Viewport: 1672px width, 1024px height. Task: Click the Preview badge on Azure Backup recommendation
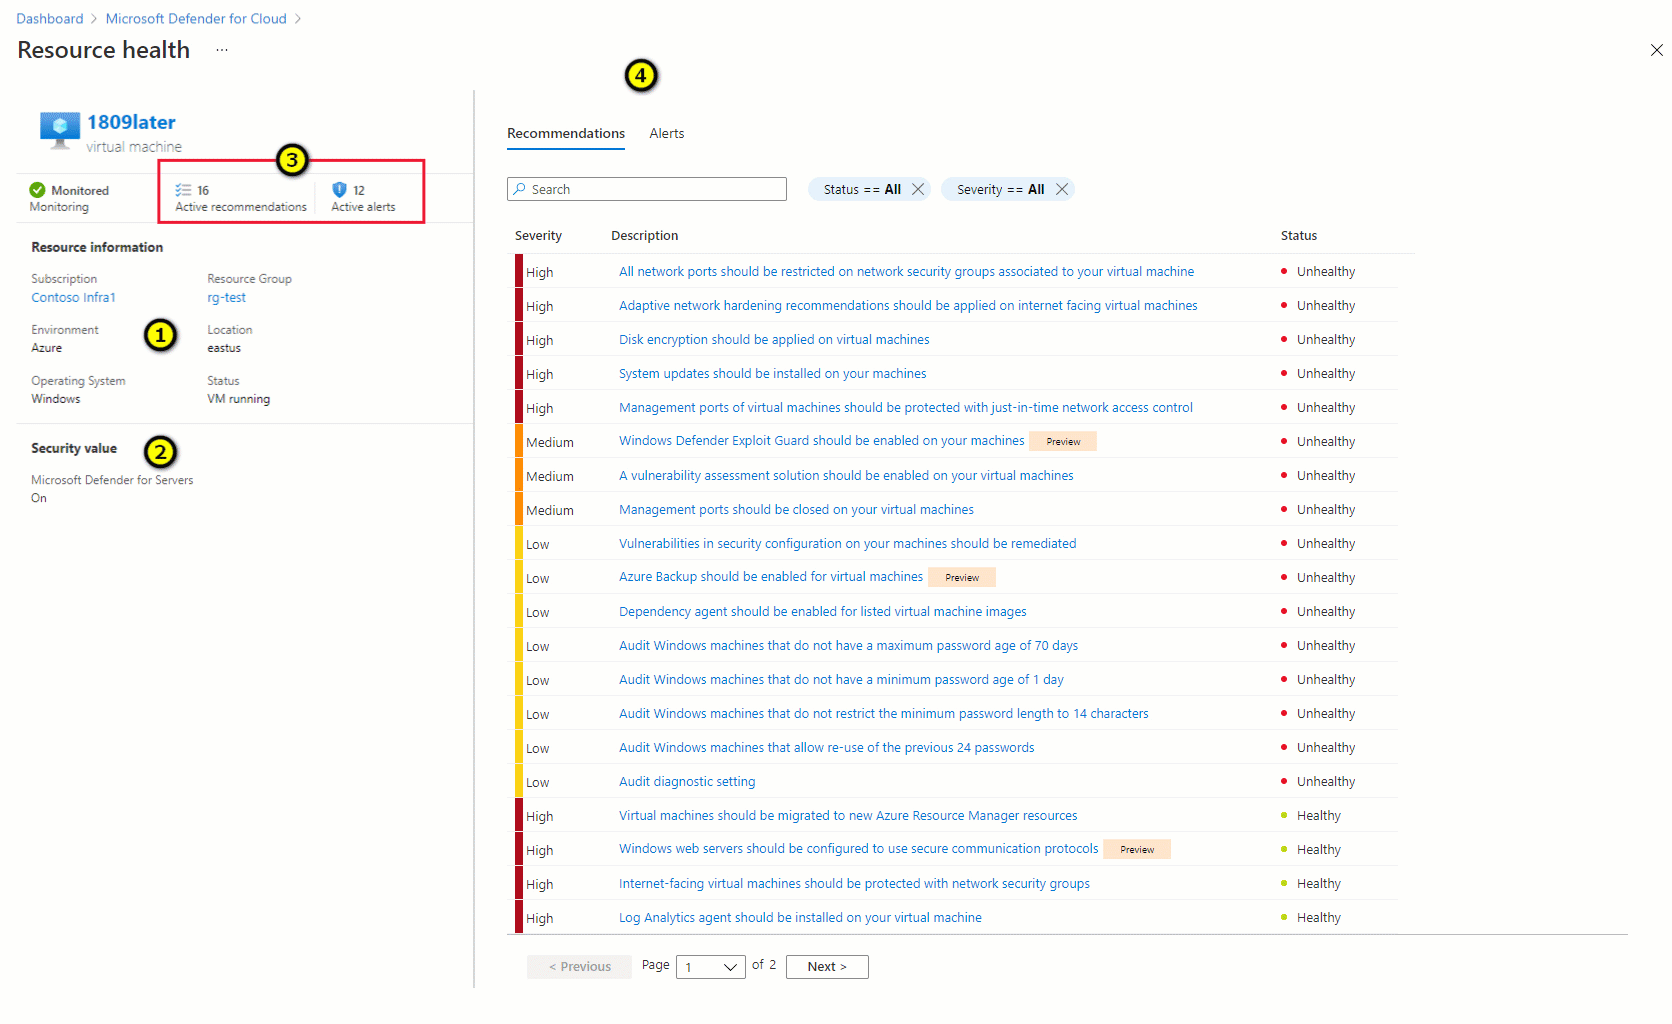961,577
